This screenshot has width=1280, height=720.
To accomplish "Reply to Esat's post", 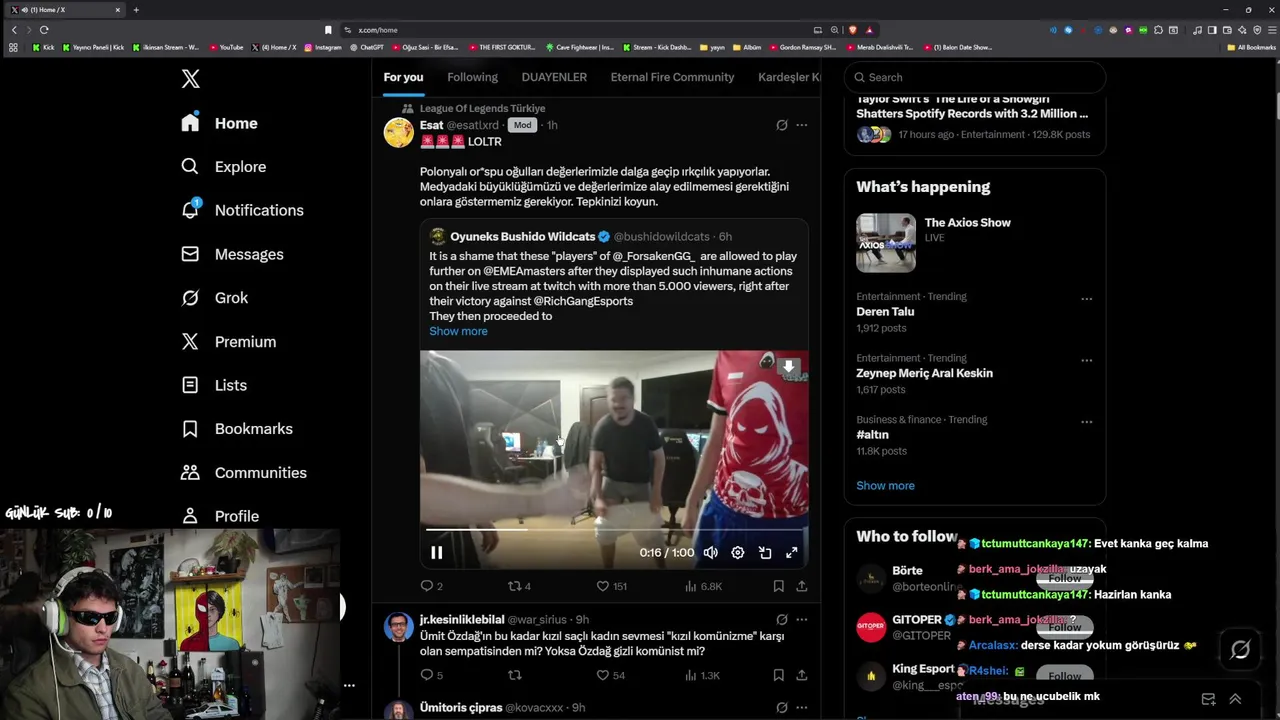I will (431, 586).
